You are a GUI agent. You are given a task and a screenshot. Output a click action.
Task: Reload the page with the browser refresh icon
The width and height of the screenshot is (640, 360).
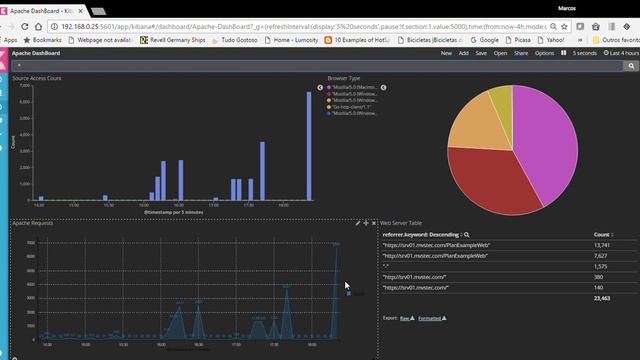tap(24, 27)
